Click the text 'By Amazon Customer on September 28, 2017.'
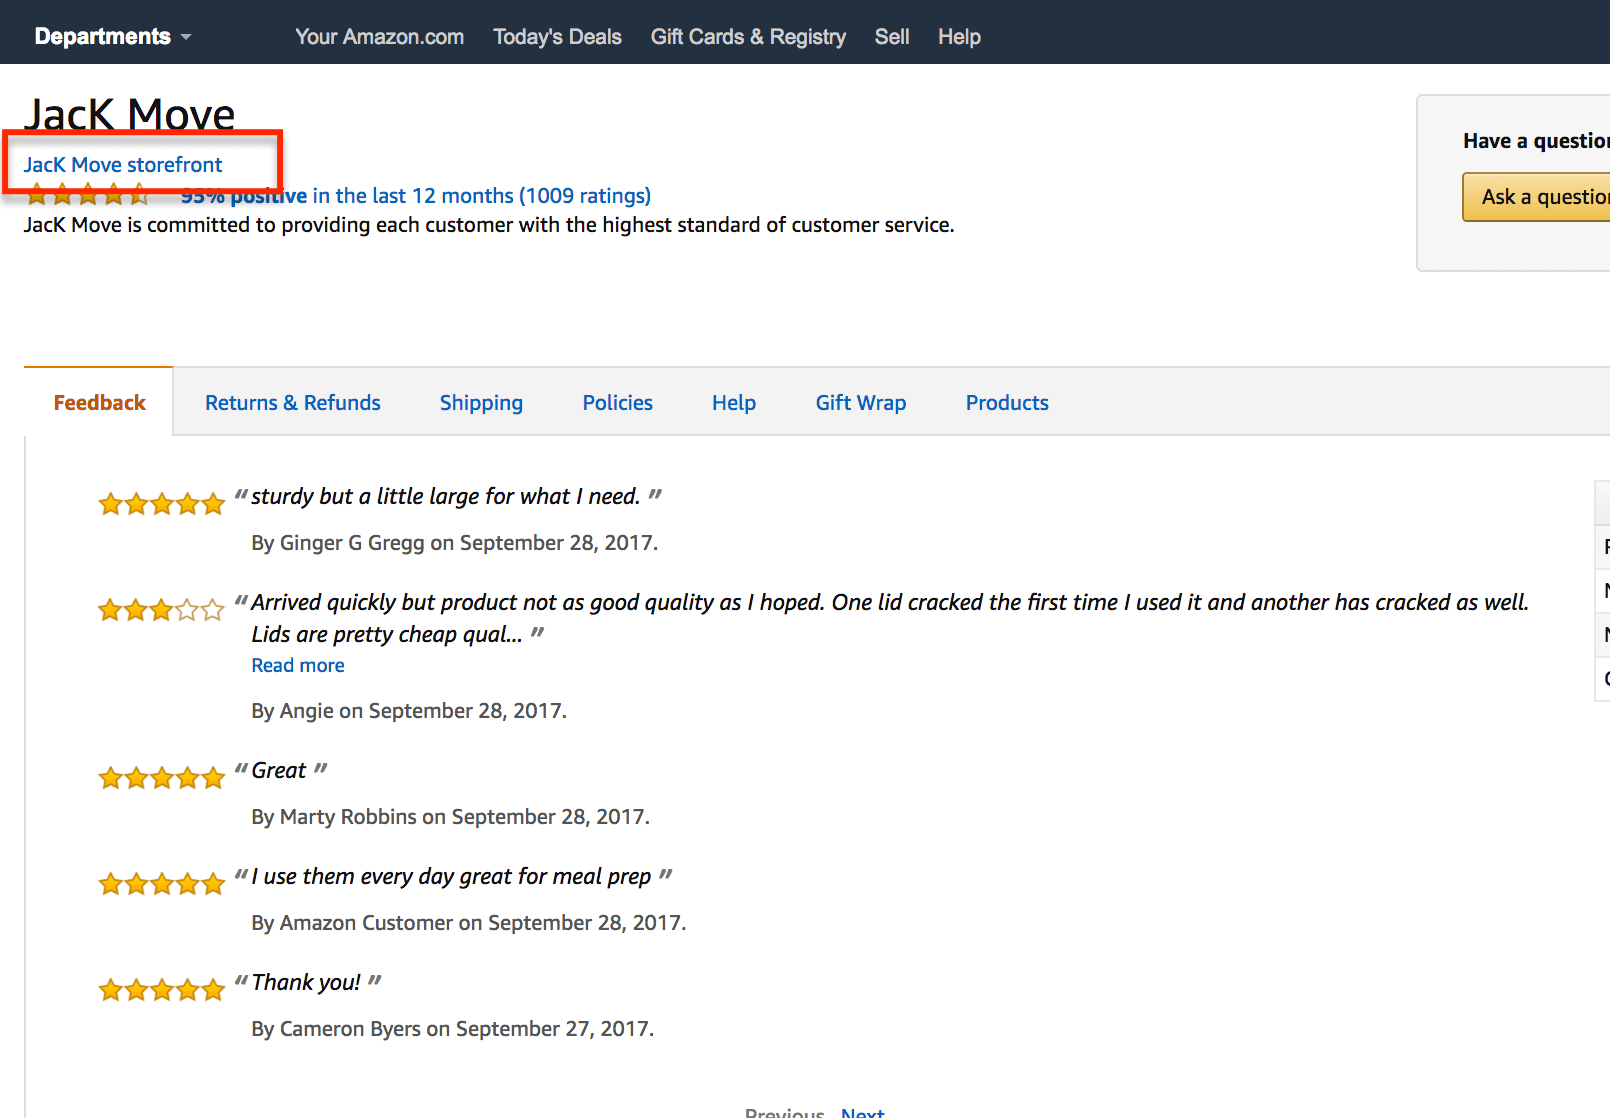Viewport: 1610px width, 1118px height. click(x=469, y=923)
